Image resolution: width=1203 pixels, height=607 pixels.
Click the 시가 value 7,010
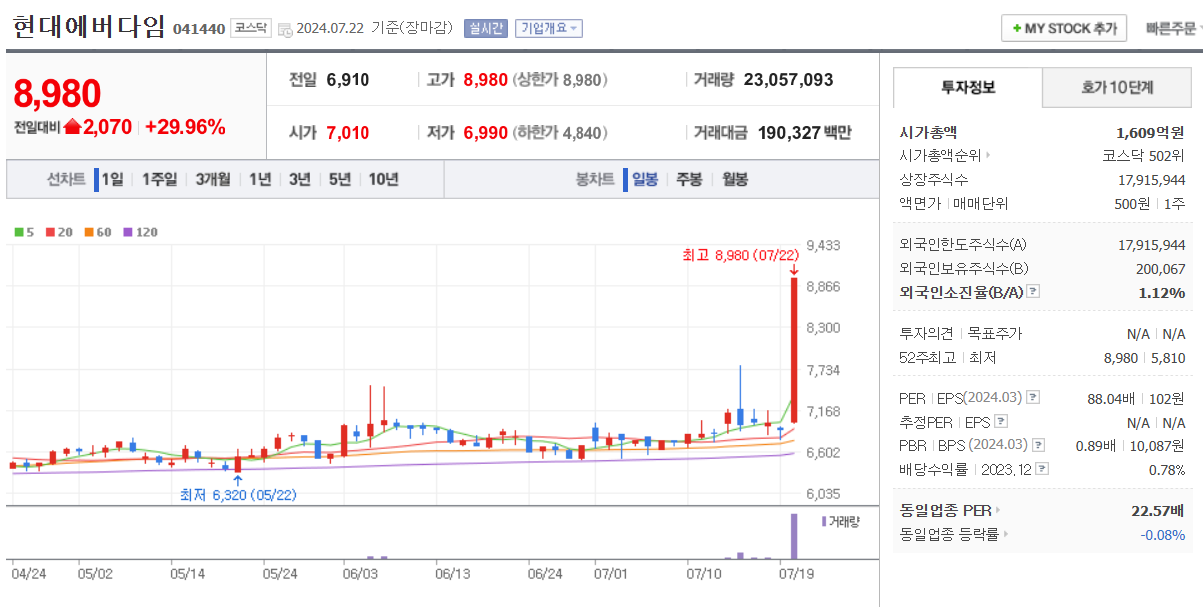click(x=348, y=132)
